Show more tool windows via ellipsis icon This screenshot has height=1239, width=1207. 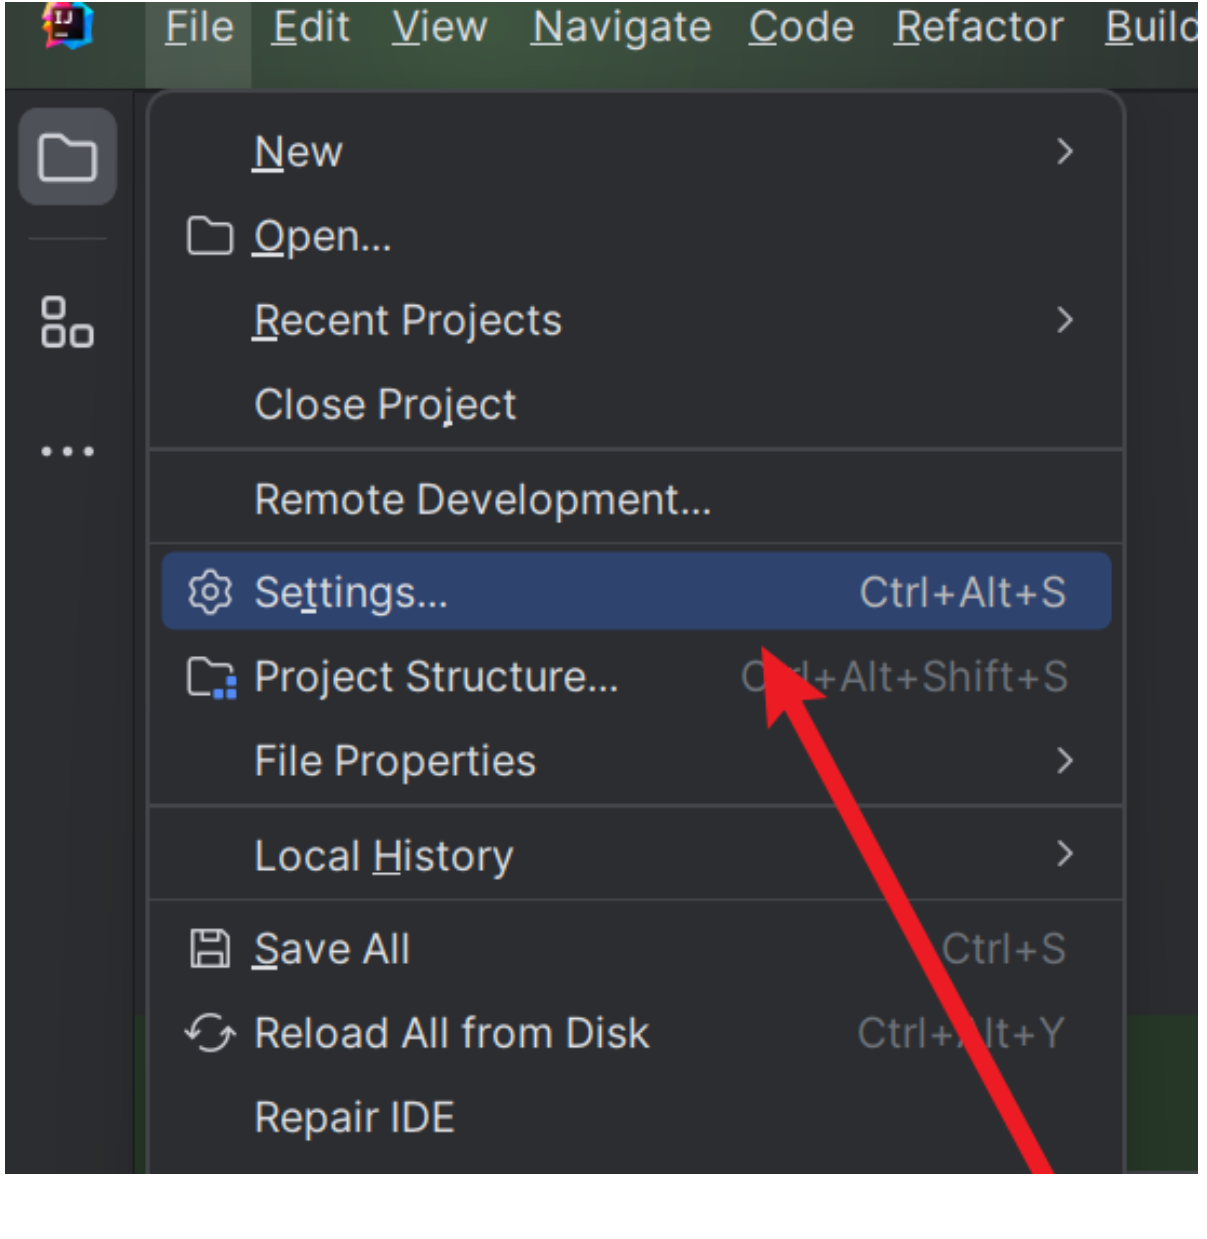(x=67, y=452)
